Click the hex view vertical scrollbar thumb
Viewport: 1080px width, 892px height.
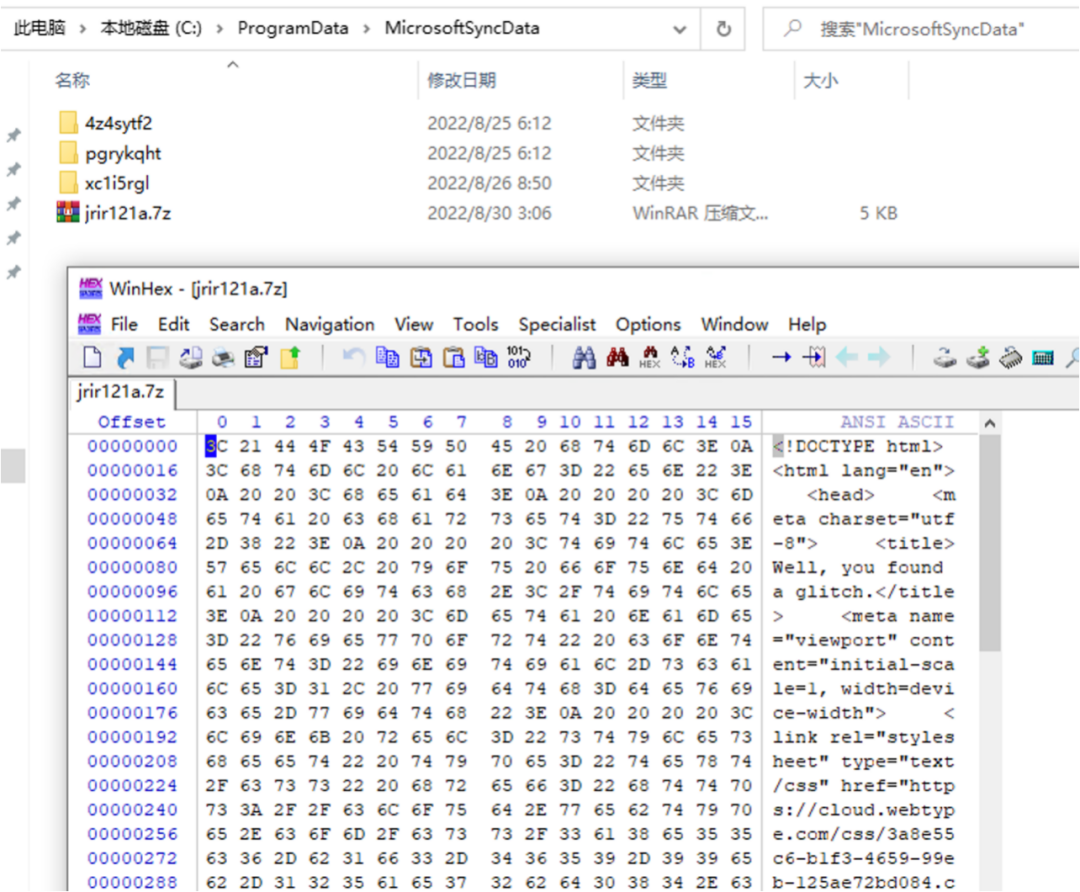(990, 543)
